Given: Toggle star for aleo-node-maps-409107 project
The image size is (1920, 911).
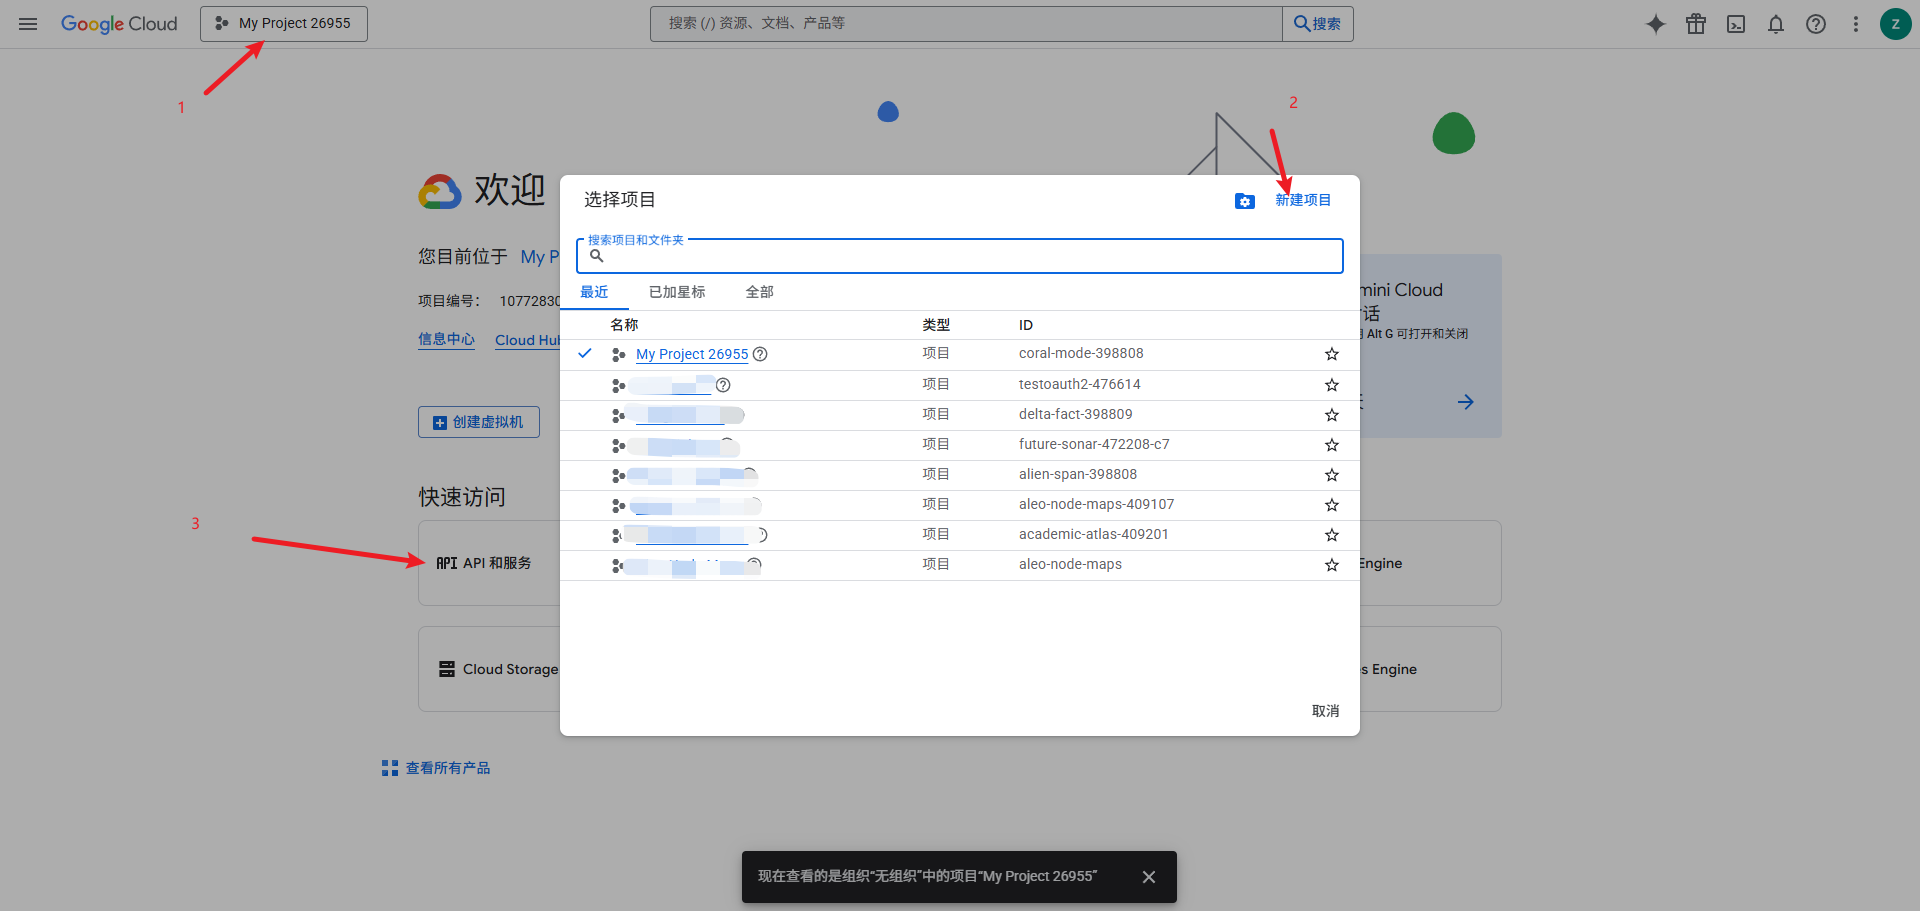Looking at the screenshot, I should (x=1332, y=505).
